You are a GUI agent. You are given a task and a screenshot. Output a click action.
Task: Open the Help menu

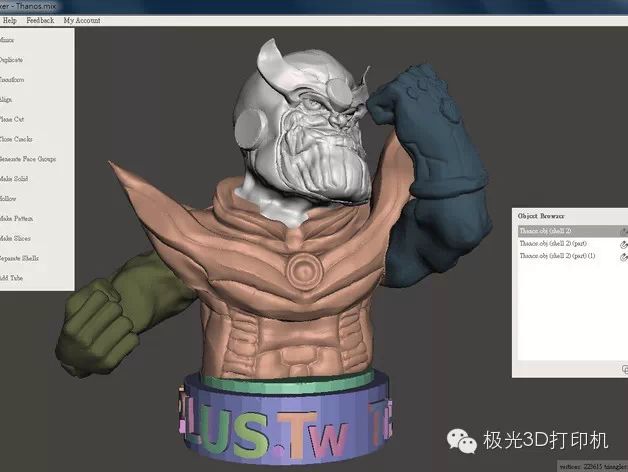pyautogui.click(x=10, y=20)
